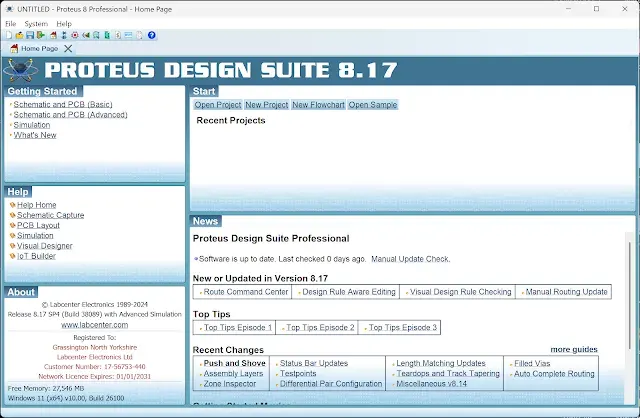The width and height of the screenshot is (640, 418).
Task: Open the Length Matching Updates guide
Action: point(441,363)
